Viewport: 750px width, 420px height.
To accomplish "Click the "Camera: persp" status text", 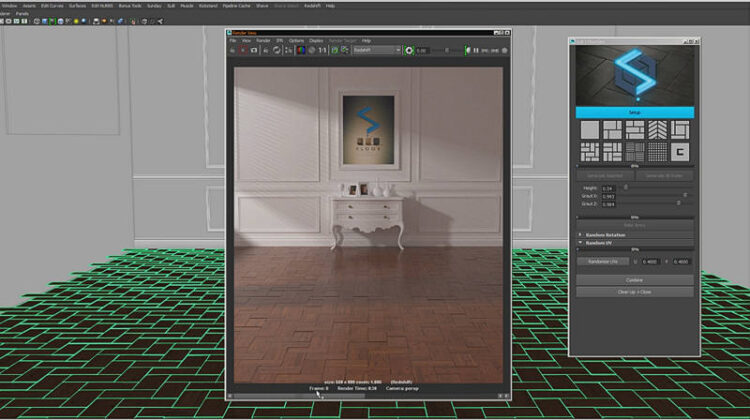I will (x=402, y=388).
